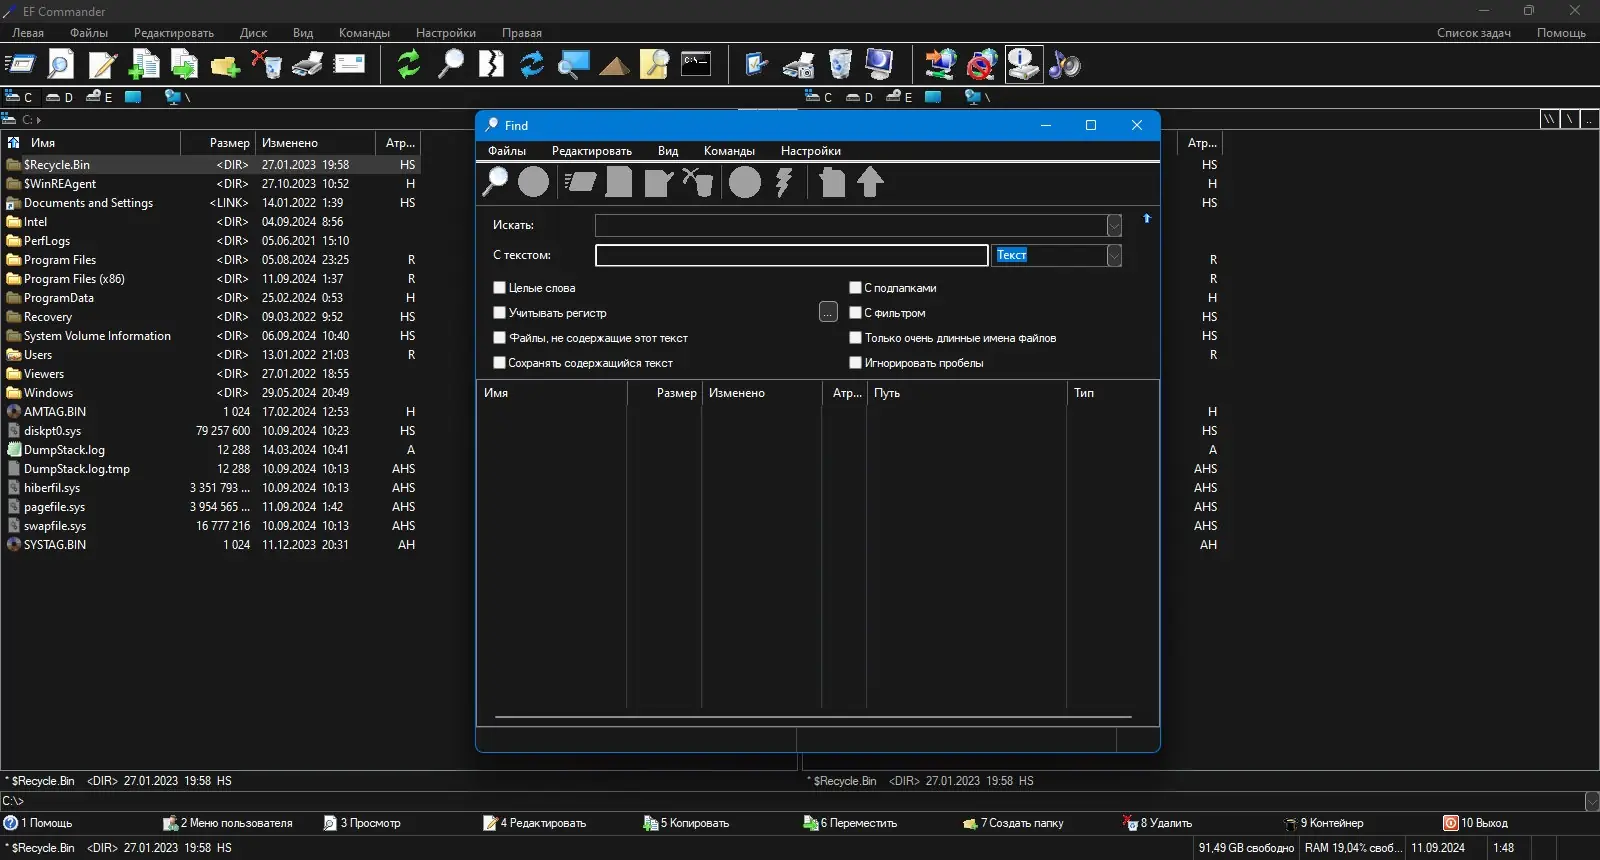
Task: Enable the Целые слова checkbox
Action: pos(499,288)
